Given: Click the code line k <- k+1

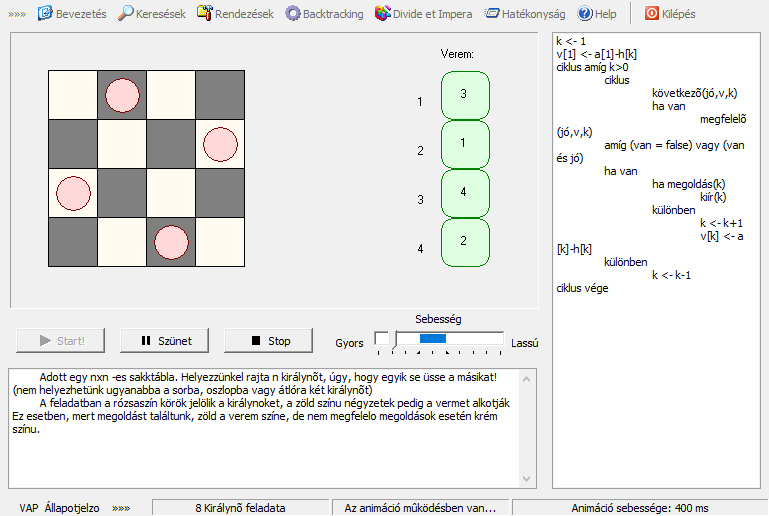Looking at the screenshot, I should tap(721, 223).
